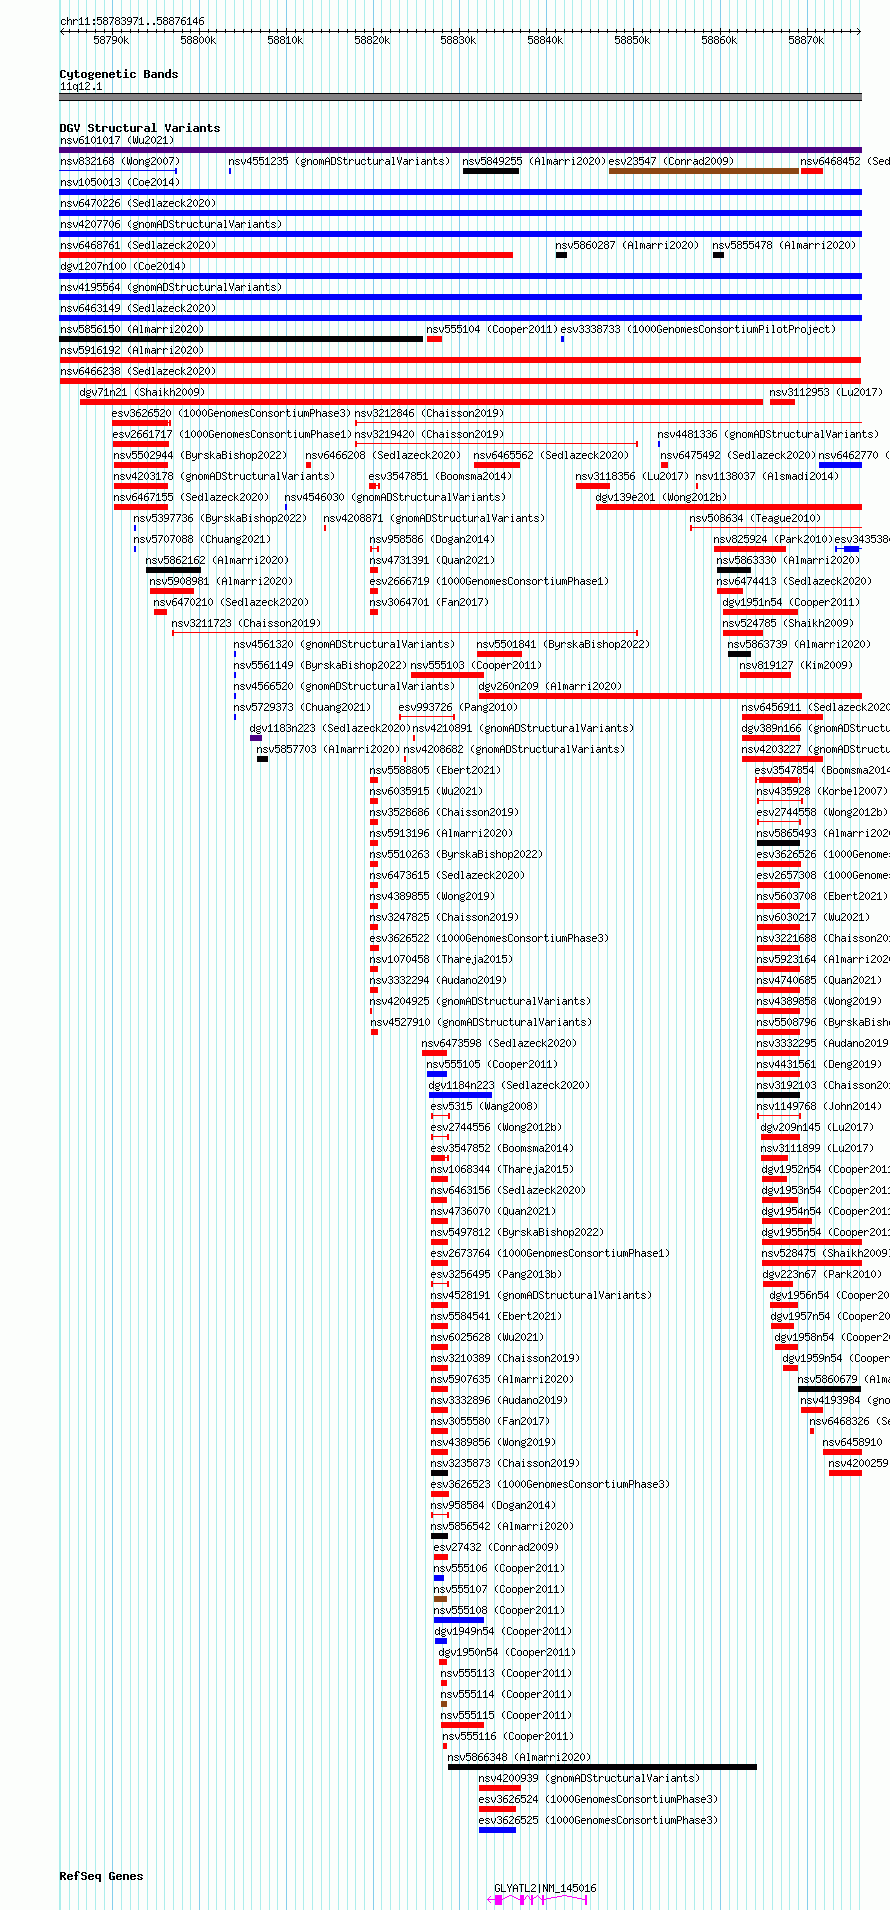Click the DGV Structural Variants track title
The image size is (890, 1910).
coord(140,128)
